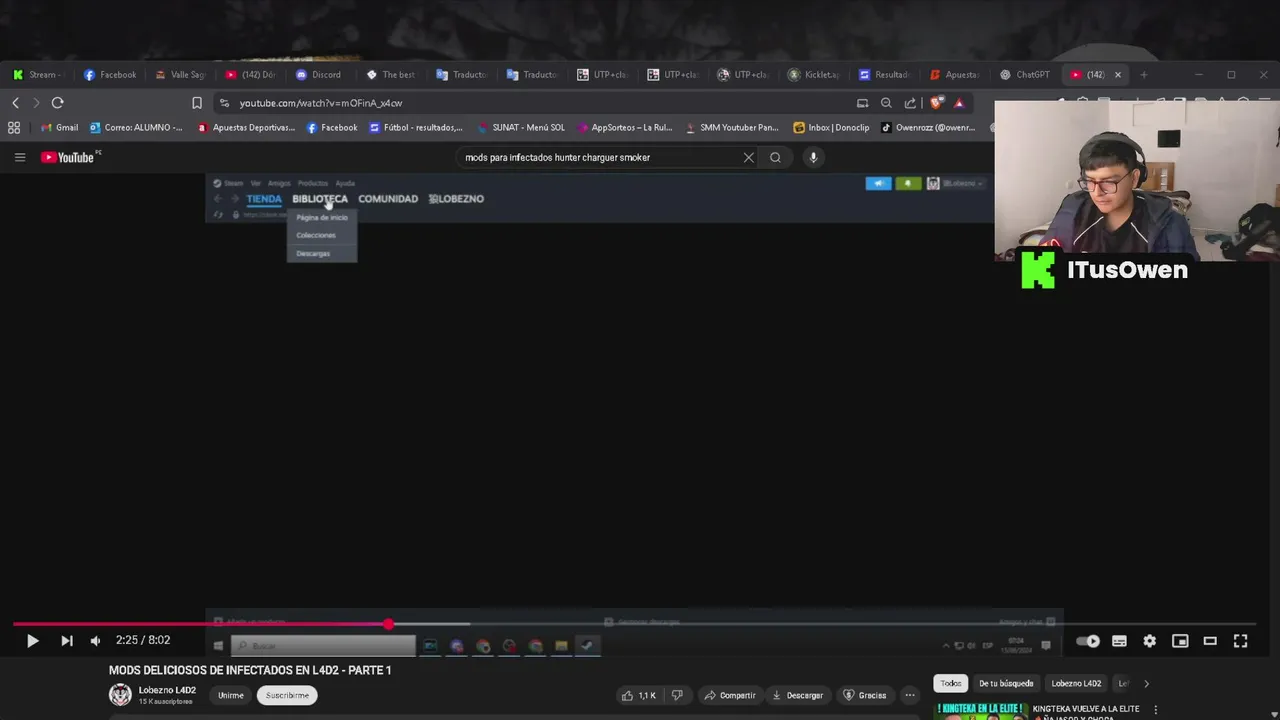Open the Correo: ALUMNO bookmark
The width and height of the screenshot is (1280, 720).
pos(136,127)
